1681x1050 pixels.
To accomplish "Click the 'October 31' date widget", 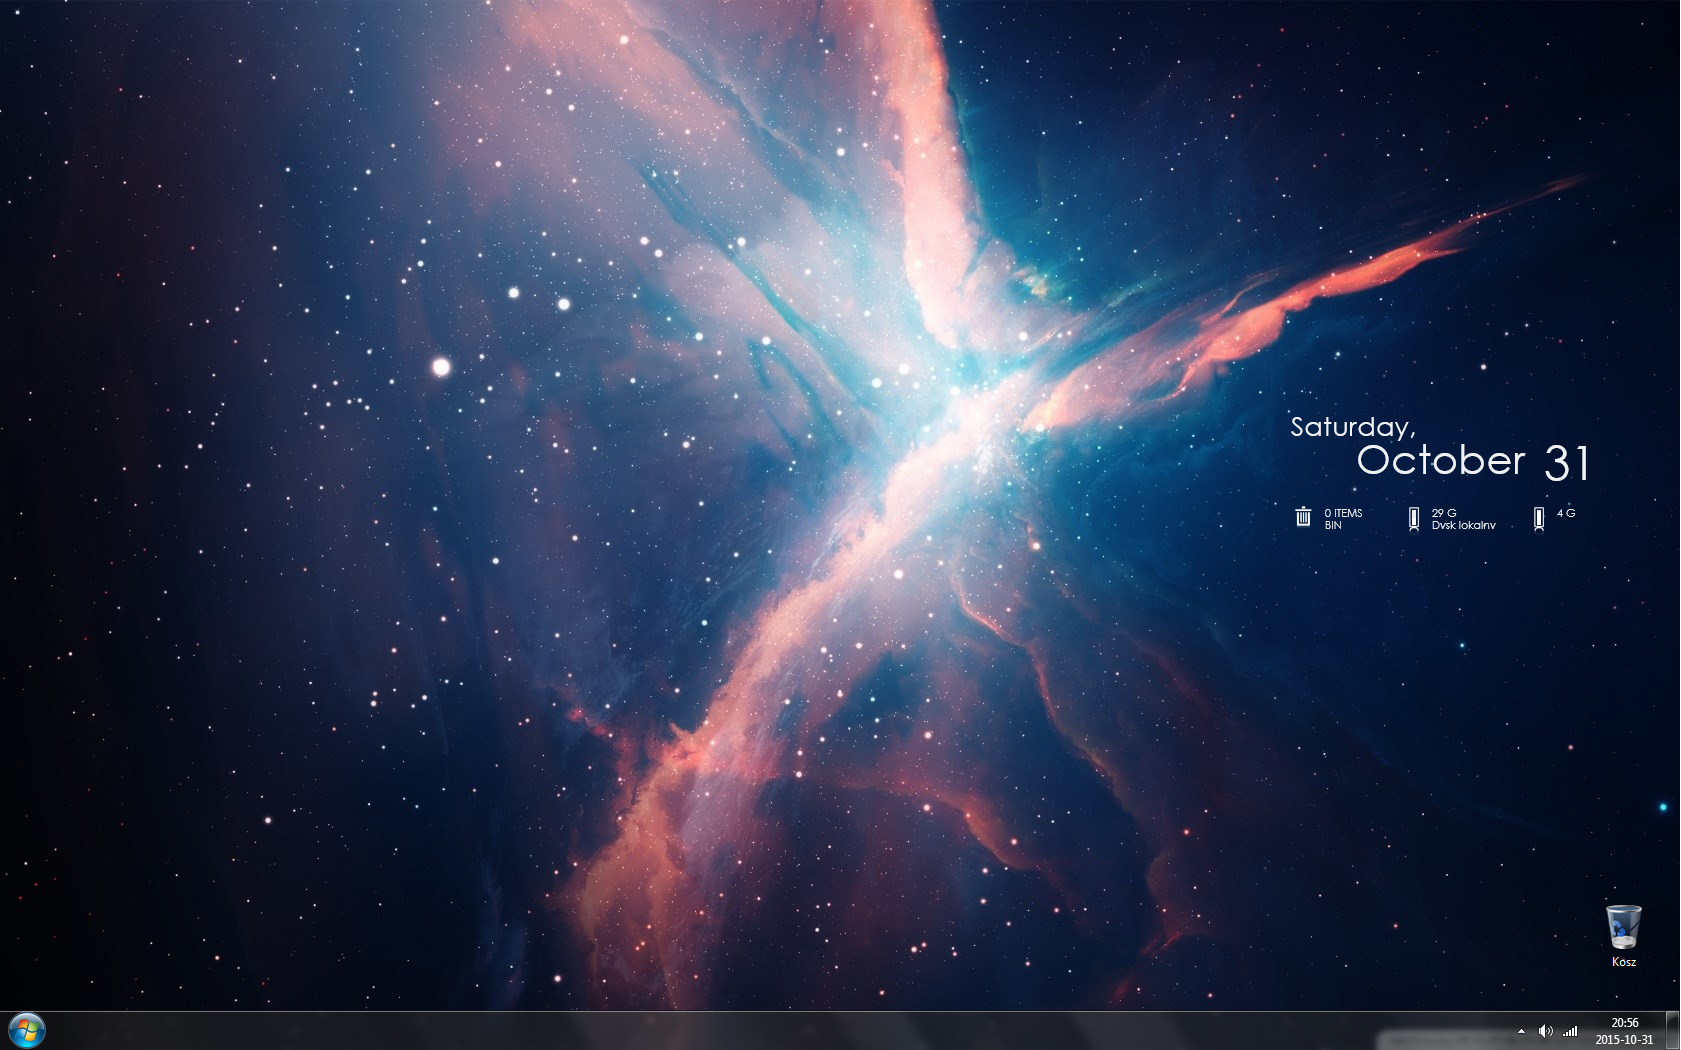I will pyautogui.click(x=1473, y=462).
